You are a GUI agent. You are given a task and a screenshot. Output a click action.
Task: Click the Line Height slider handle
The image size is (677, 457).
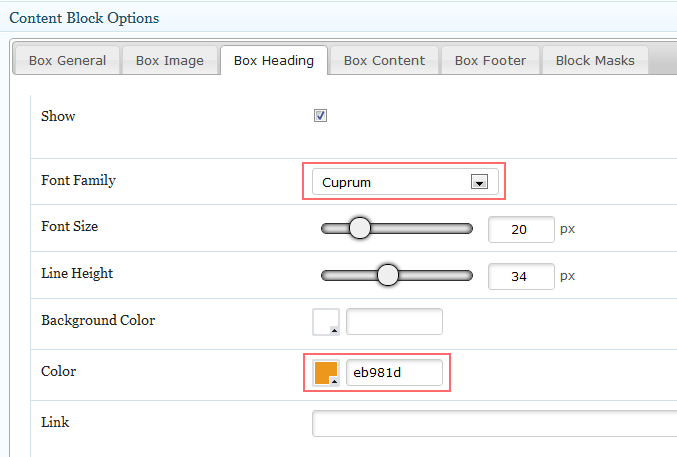coord(387,275)
